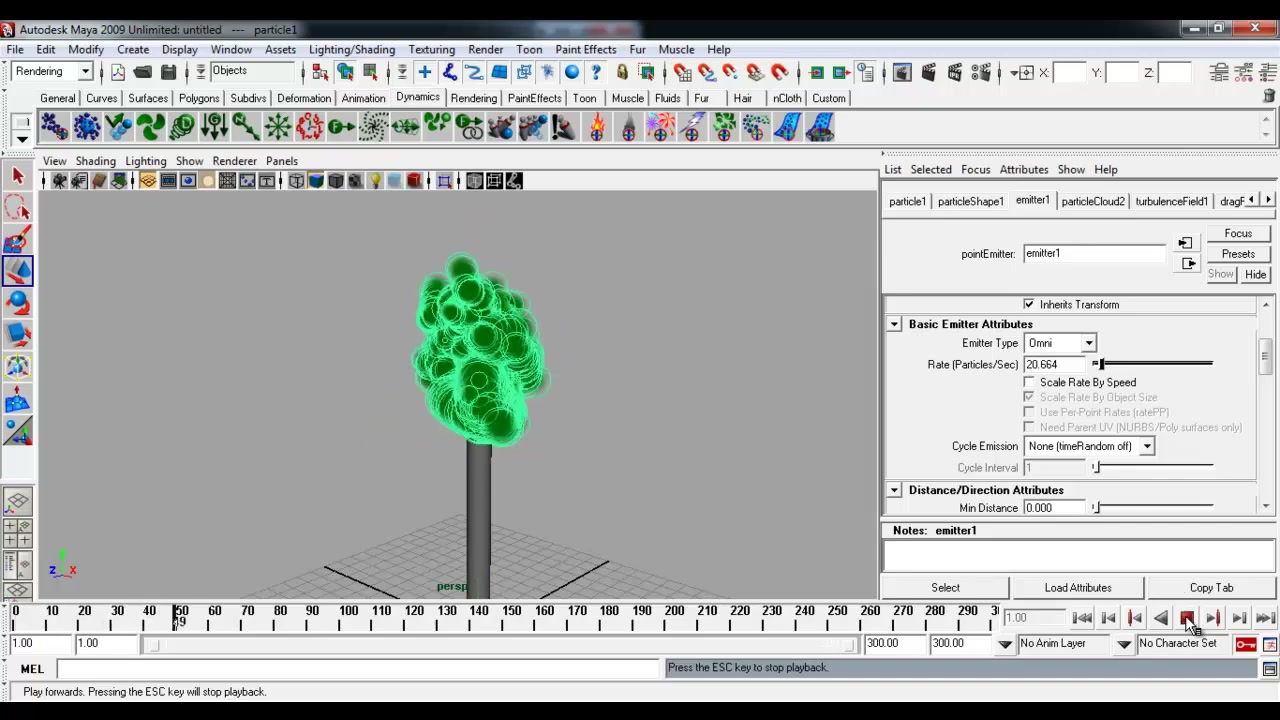Image resolution: width=1280 pixels, height=720 pixels.
Task: Click the Copy Tab button
Action: pos(1211,588)
